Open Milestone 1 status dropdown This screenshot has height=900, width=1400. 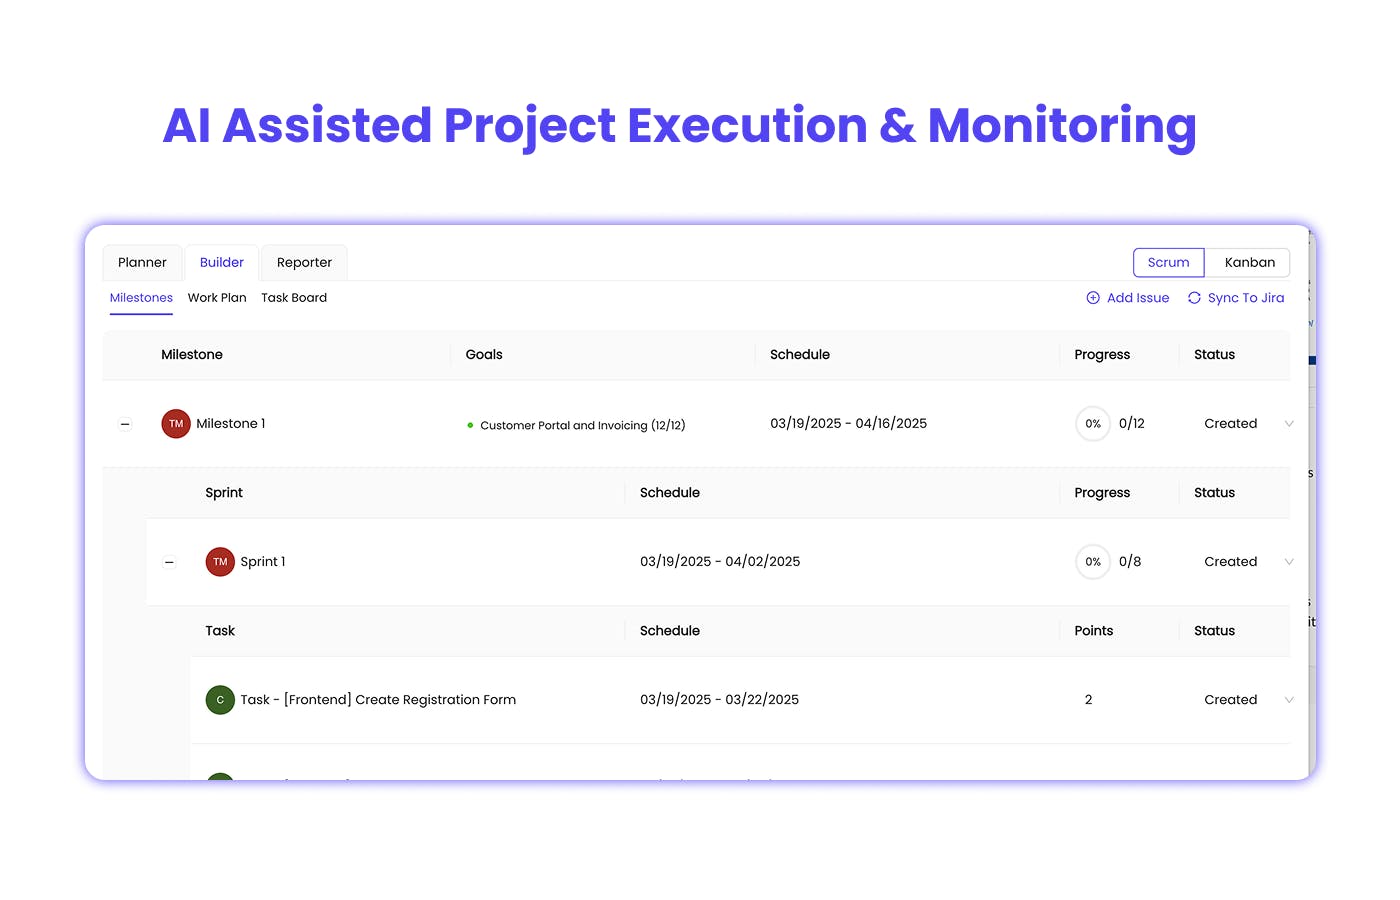click(1289, 424)
